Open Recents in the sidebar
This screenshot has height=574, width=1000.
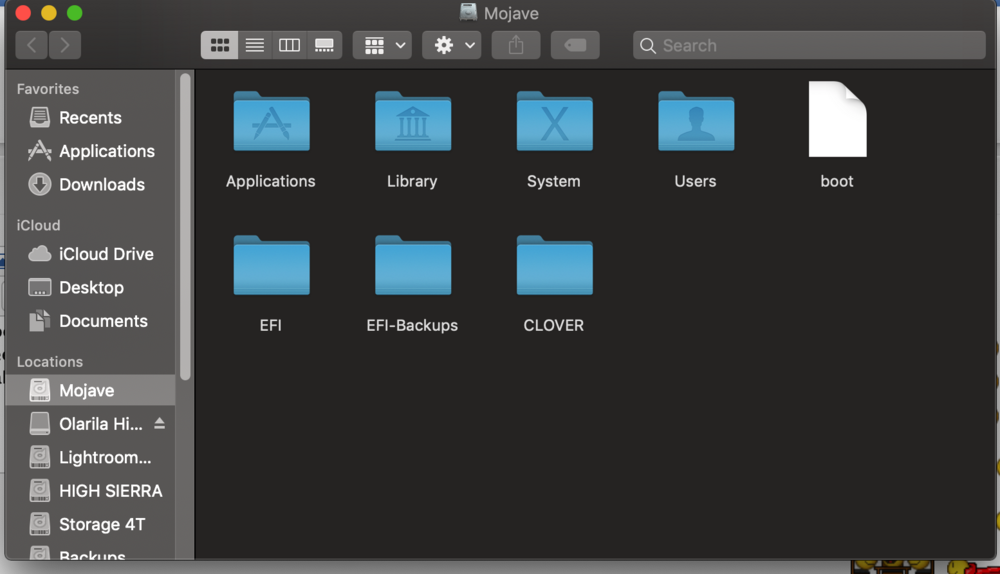89,118
